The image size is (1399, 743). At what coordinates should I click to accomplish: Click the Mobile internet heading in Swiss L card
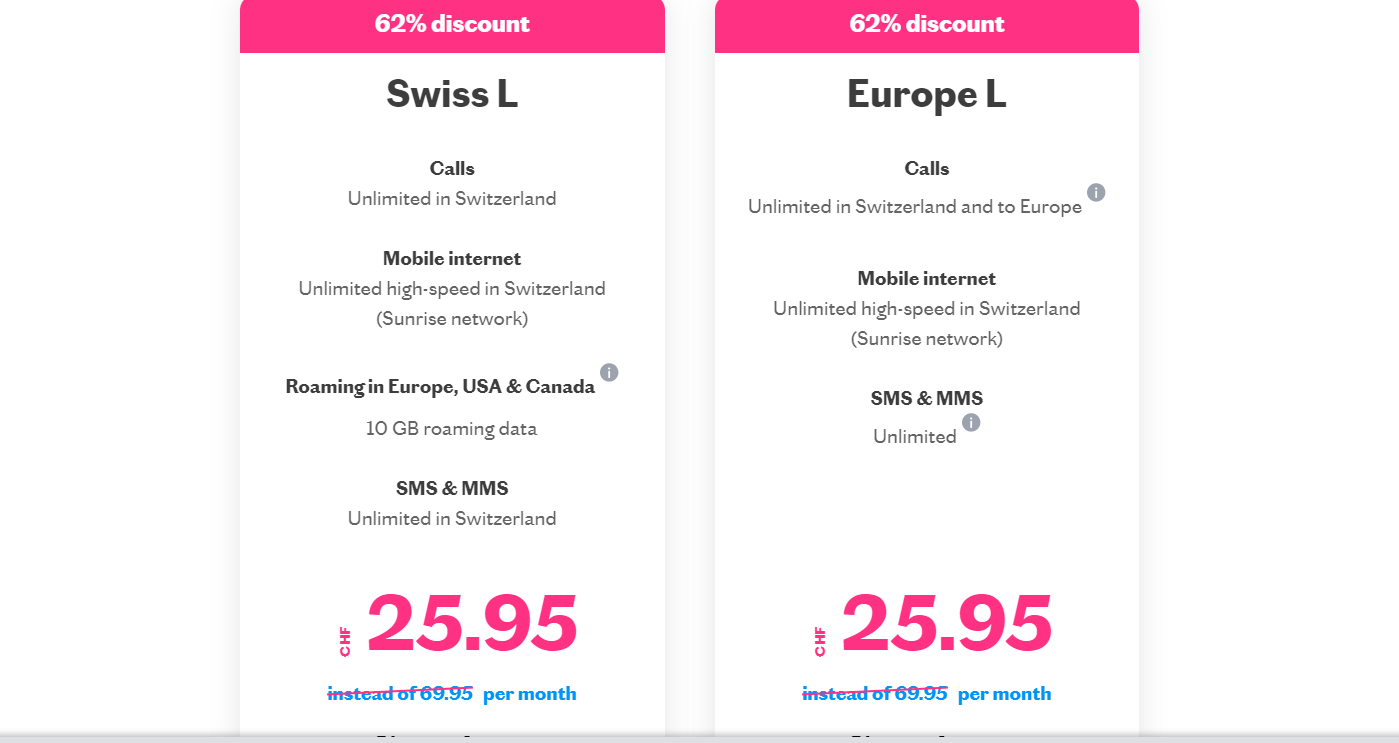tap(452, 258)
